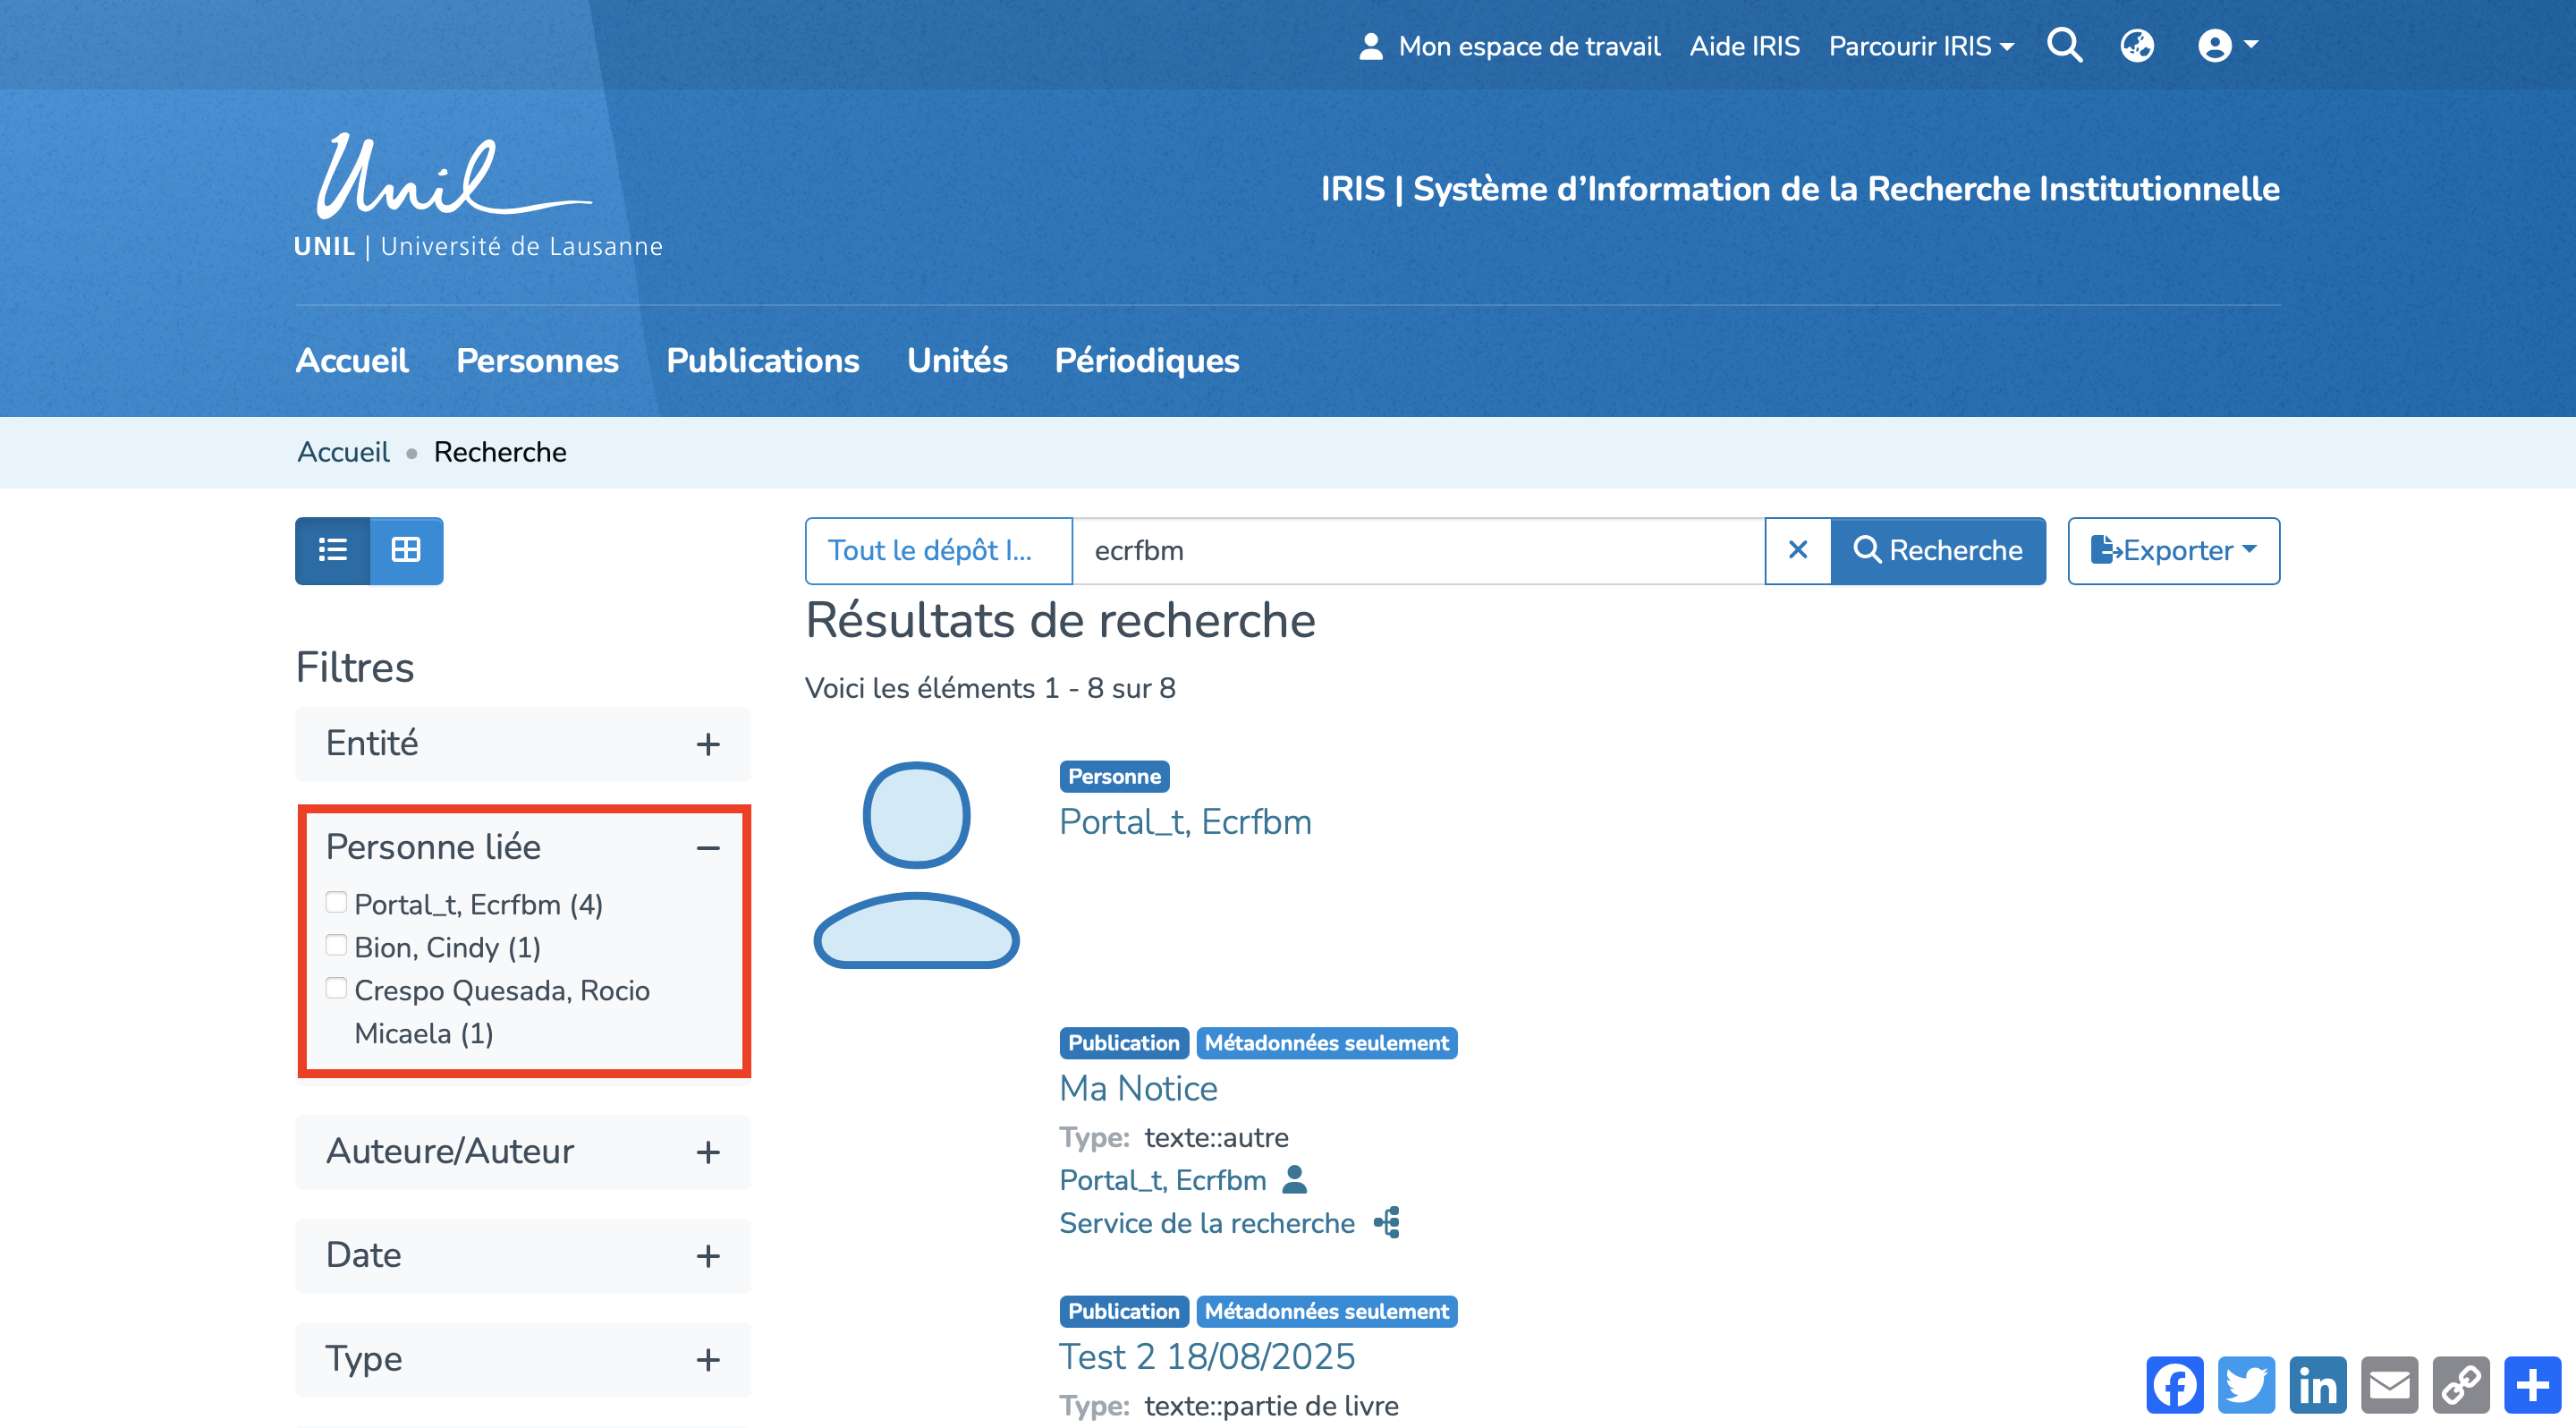
Task: Click the magnifier search icon in header
Action: (2064, 46)
